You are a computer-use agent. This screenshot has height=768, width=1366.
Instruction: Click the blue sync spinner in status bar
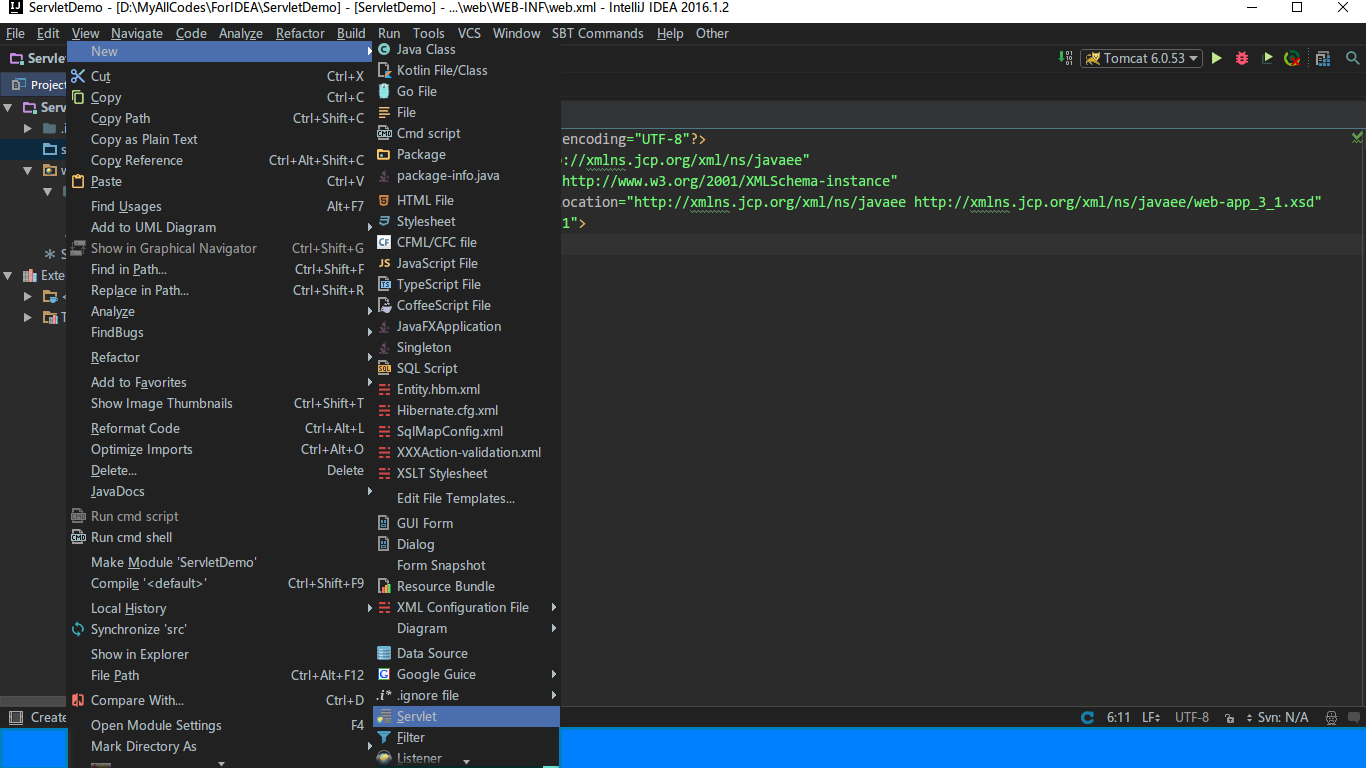(x=1088, y=717)
